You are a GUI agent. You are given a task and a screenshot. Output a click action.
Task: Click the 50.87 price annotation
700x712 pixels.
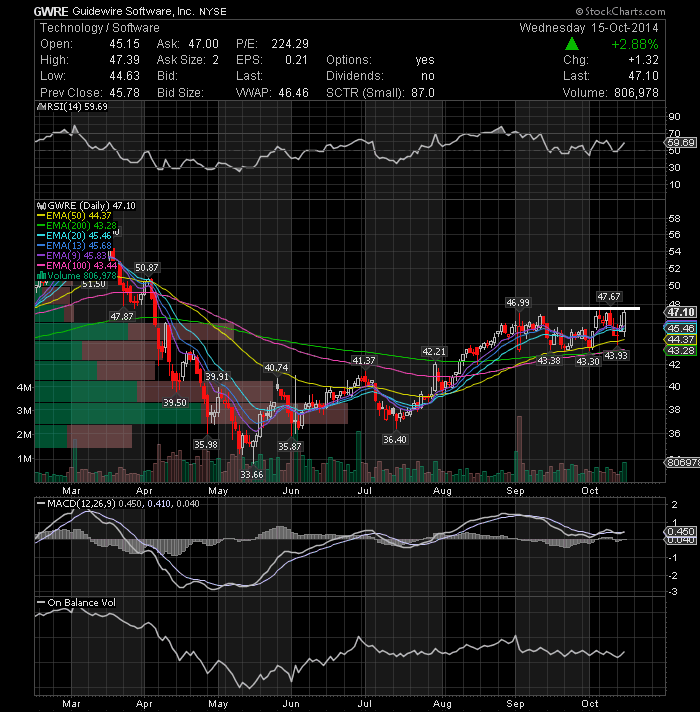click(x=147, y=267)
